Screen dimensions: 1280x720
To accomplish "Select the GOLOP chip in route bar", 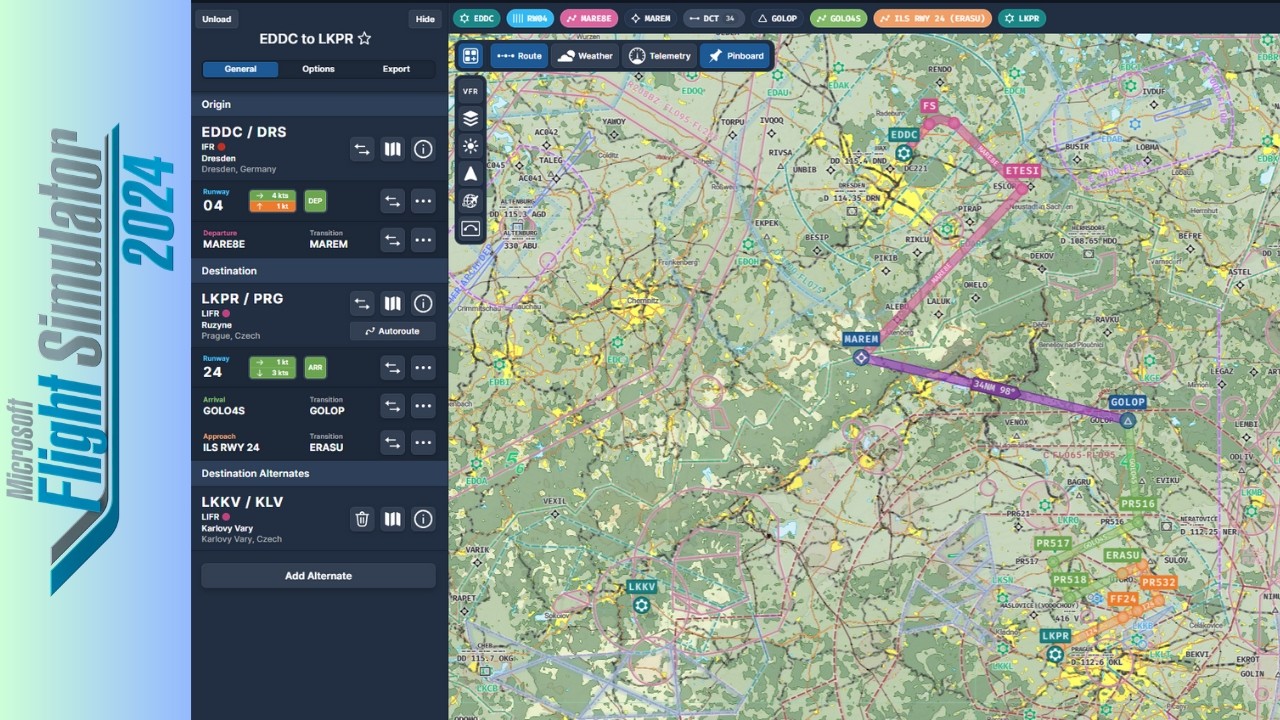I will point(777,18).
